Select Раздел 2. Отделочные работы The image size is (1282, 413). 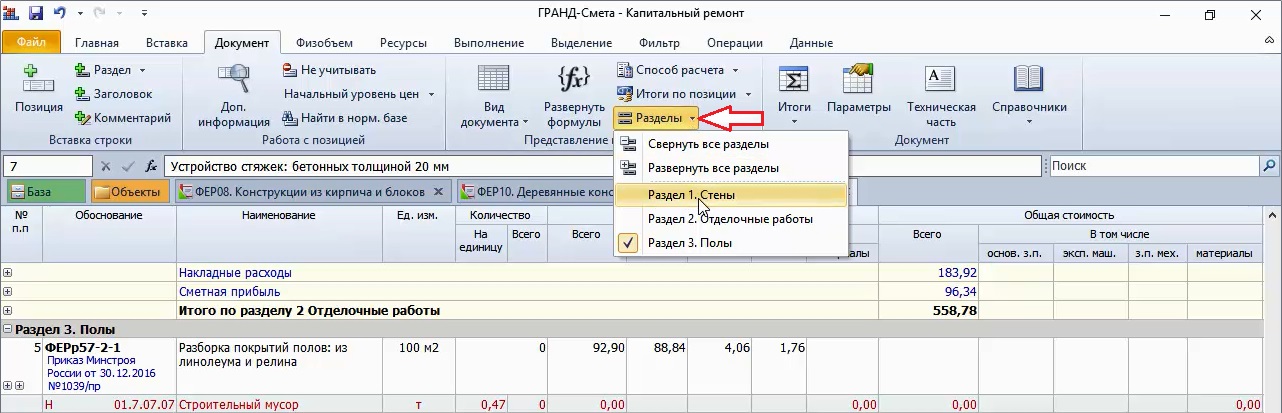[x=731, y=219]
